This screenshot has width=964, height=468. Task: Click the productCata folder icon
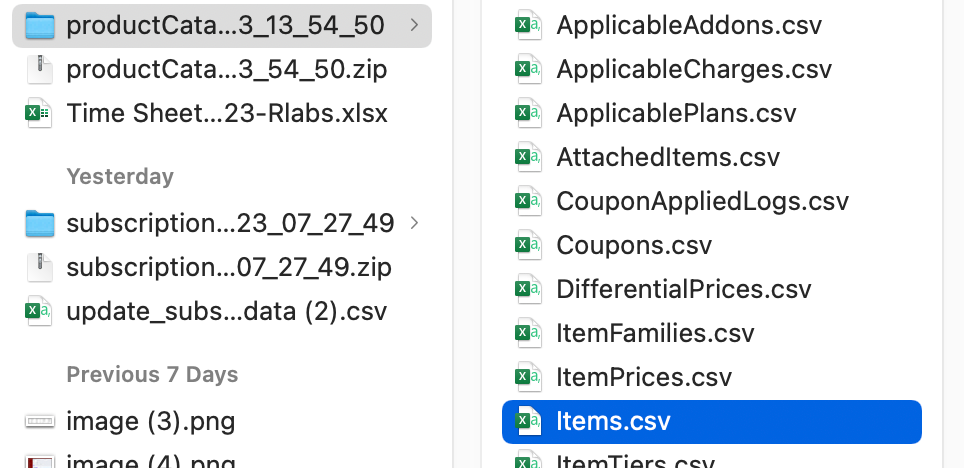tap(39, 25)
